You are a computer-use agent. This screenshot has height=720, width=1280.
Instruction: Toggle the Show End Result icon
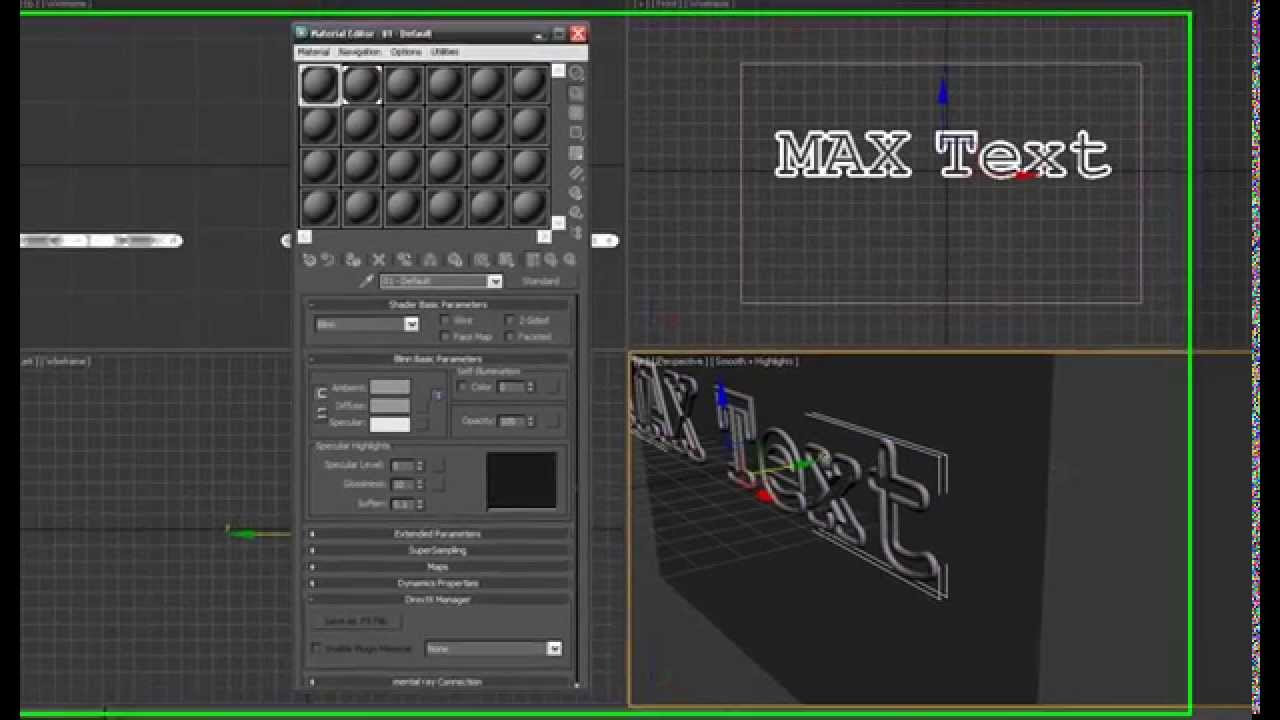(x=533, y=260)
